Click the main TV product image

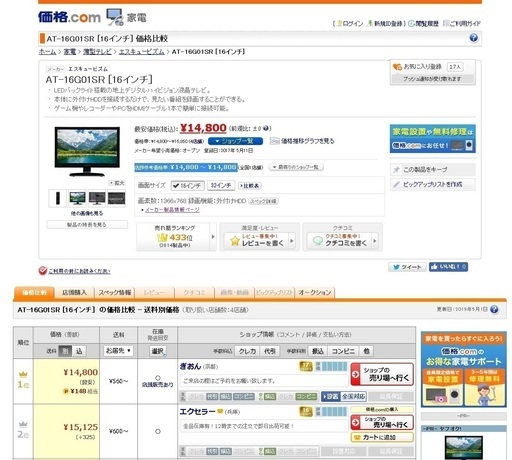point(87,151)
